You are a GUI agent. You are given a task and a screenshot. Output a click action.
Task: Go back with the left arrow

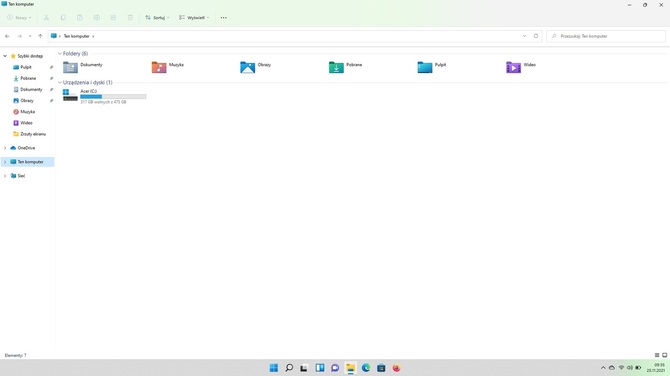[7, 36]
